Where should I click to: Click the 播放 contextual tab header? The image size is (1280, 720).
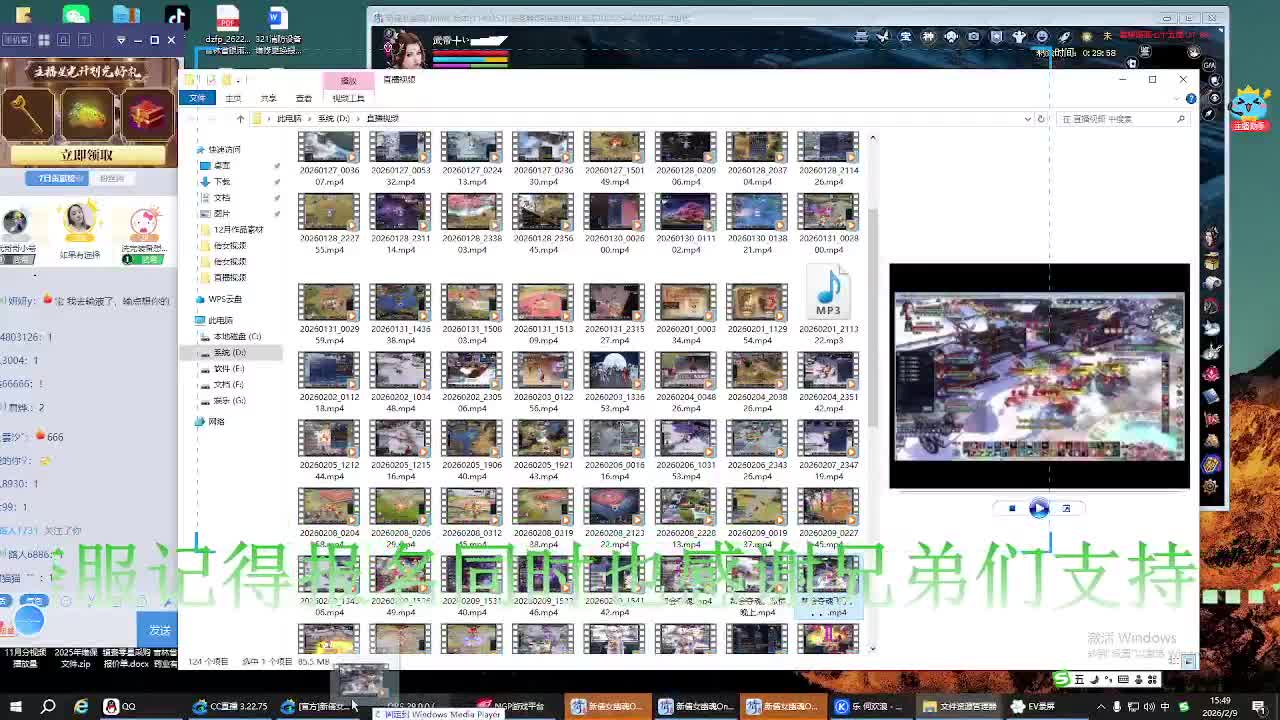(348, 80)
